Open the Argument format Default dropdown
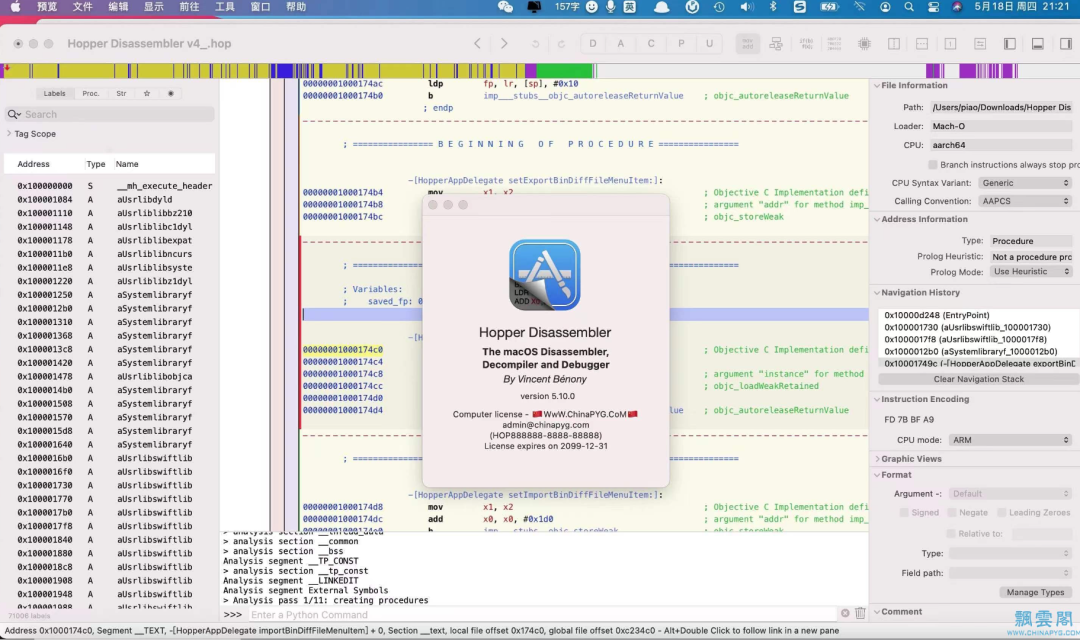This screenshot has height=643, width=1080. click(x=1010, y=494)
